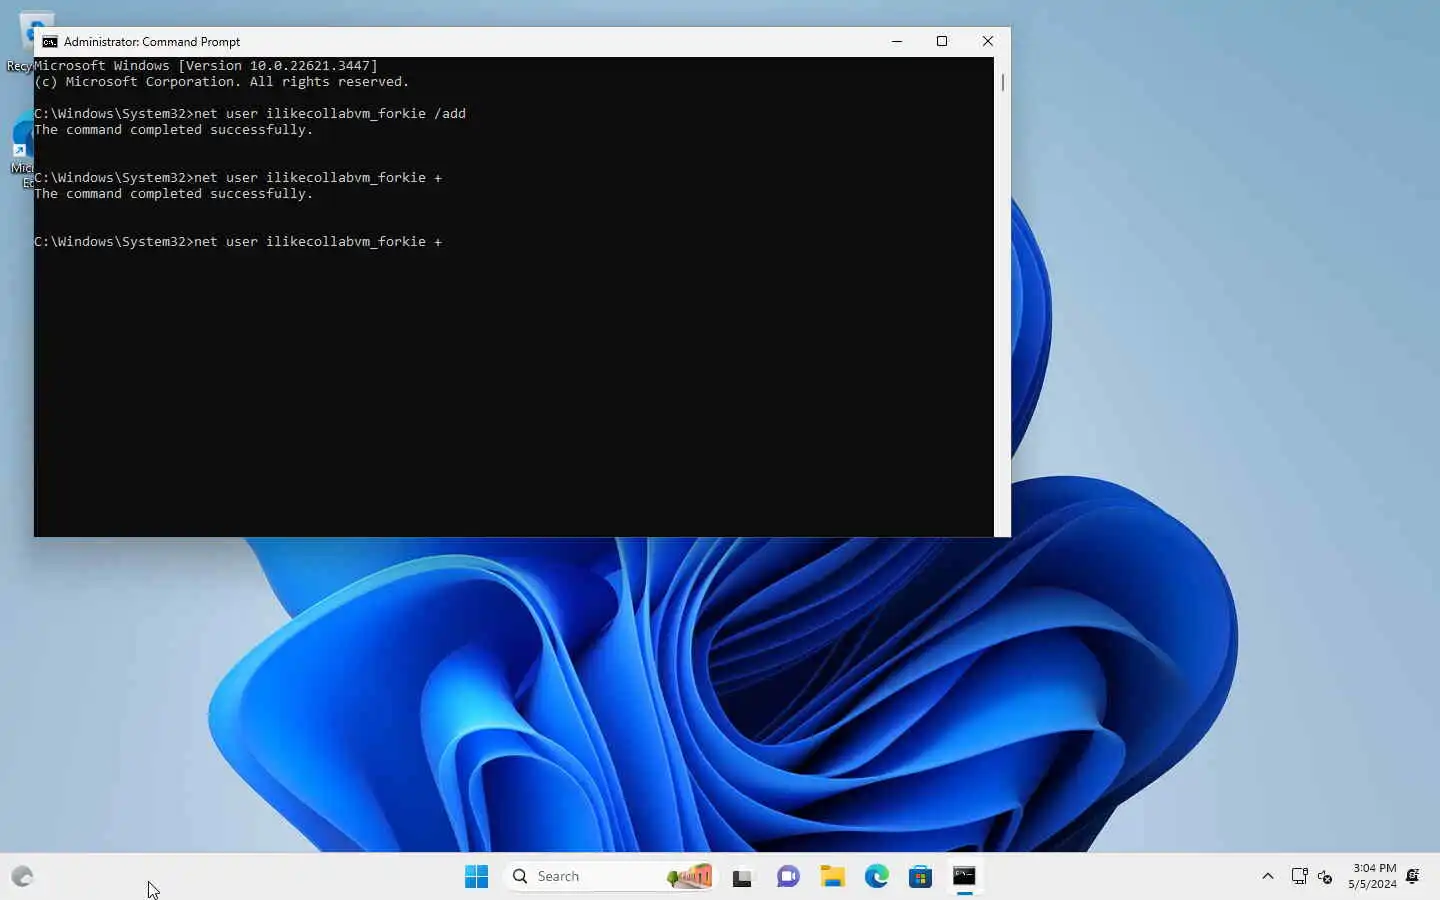Click the 'Microsoft Windows [Version 10.0.22621.3447]' line
1440x900 pixels.
[206, 66]
